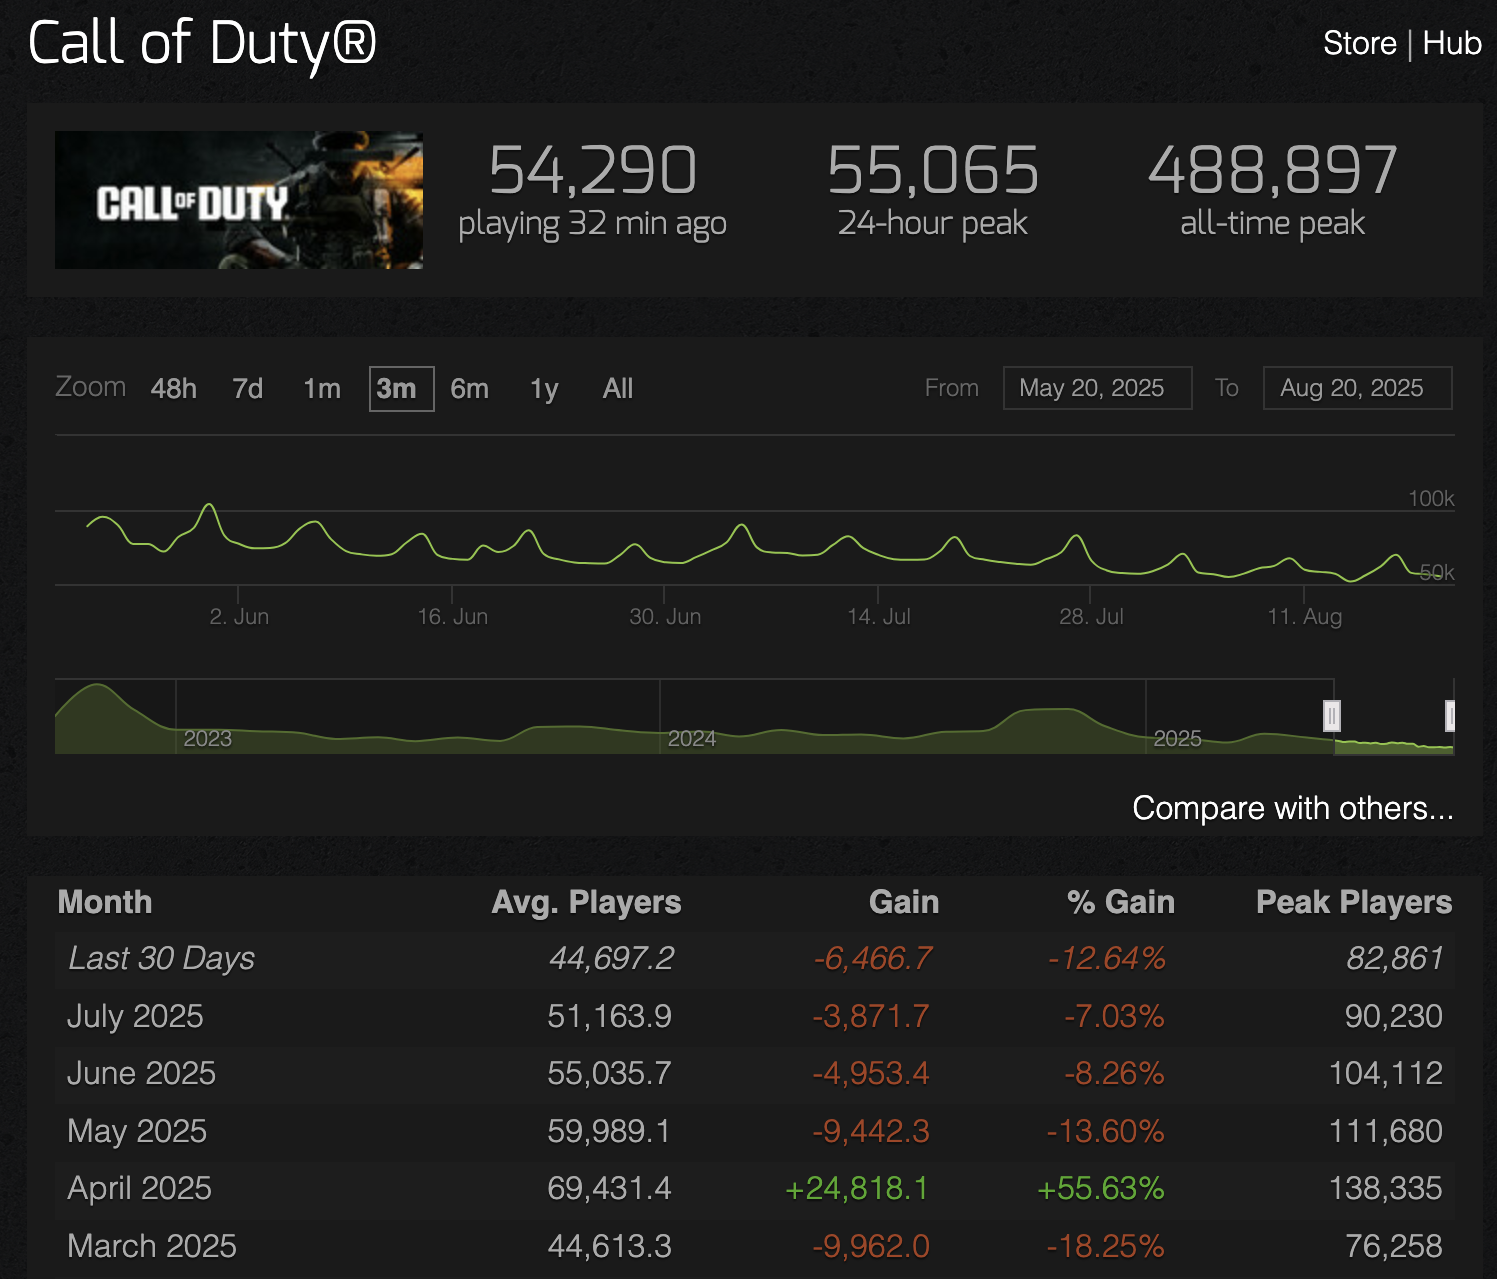Viewport: 1497px width, 1279px height.
Task: Click the 2024 label in navigator
Action: 692,738
